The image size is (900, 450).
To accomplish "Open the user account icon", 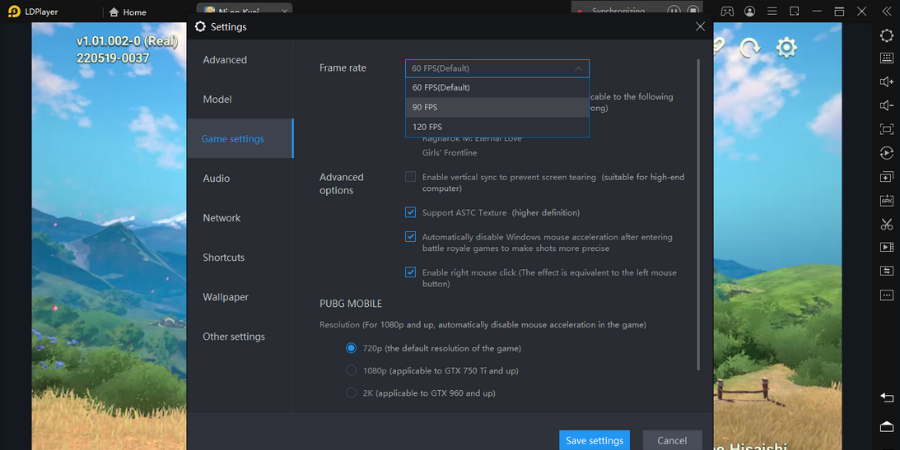I will pyautogui.click(x=750, y=11).
